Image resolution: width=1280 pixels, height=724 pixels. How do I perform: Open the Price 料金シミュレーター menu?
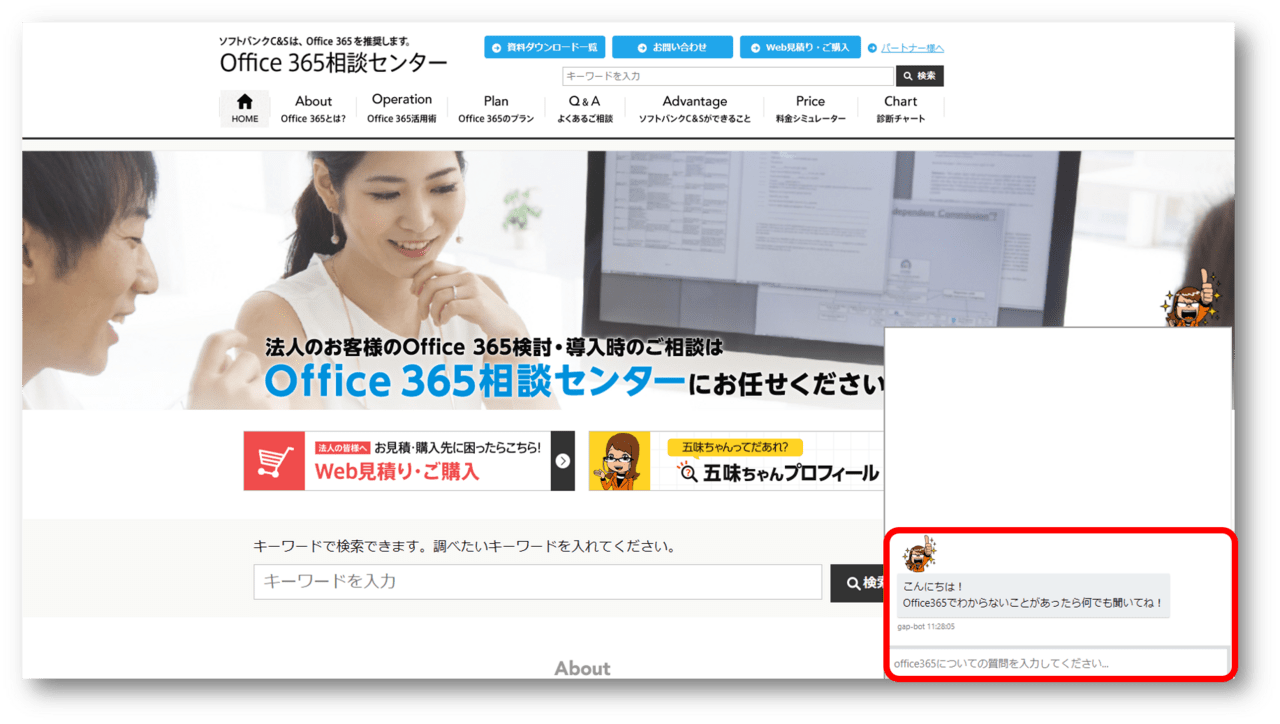[810, 108]
